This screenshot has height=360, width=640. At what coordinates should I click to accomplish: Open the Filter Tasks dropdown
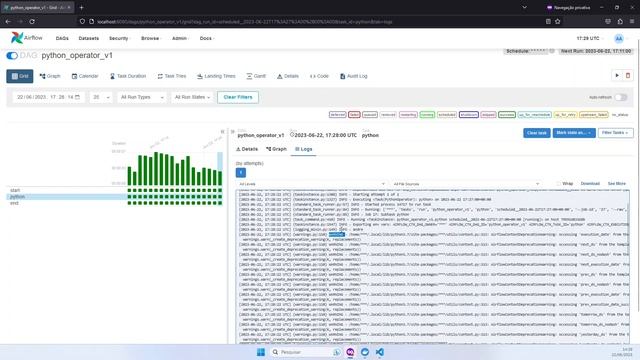coord(616,133)
